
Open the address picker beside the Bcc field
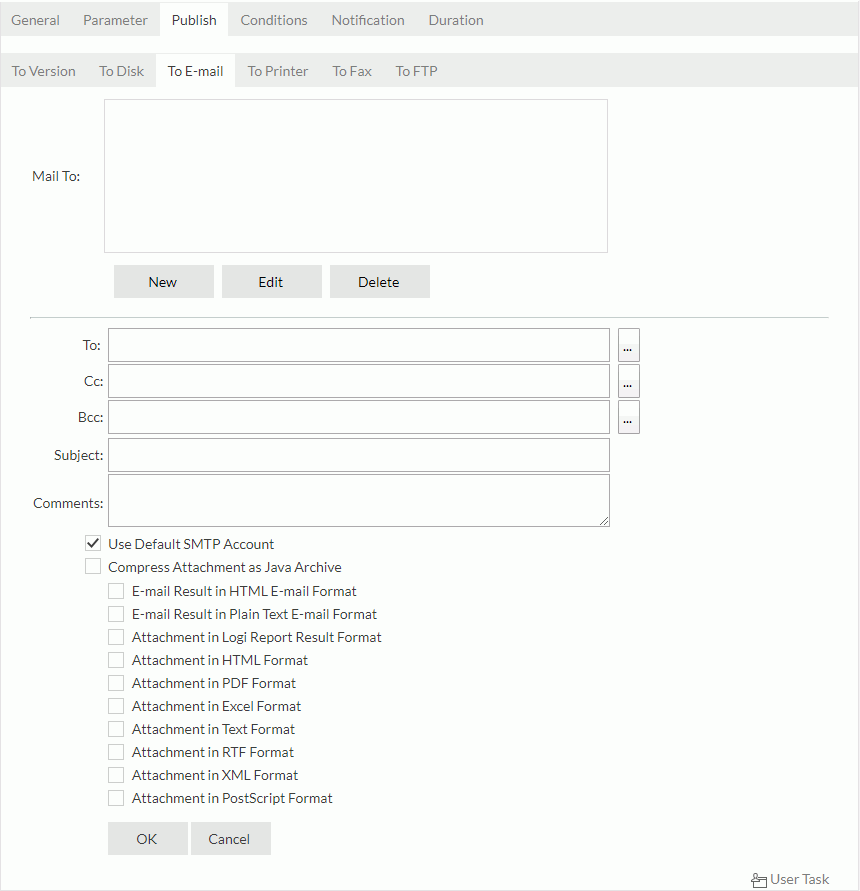pyautogui.click(x=628, y=417)
